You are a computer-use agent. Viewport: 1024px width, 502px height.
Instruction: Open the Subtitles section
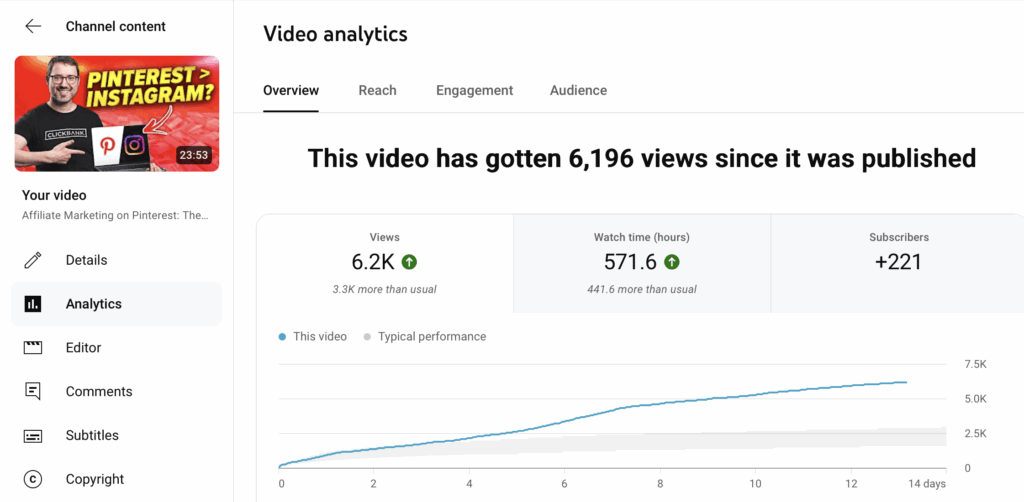[x=116, y=435]
